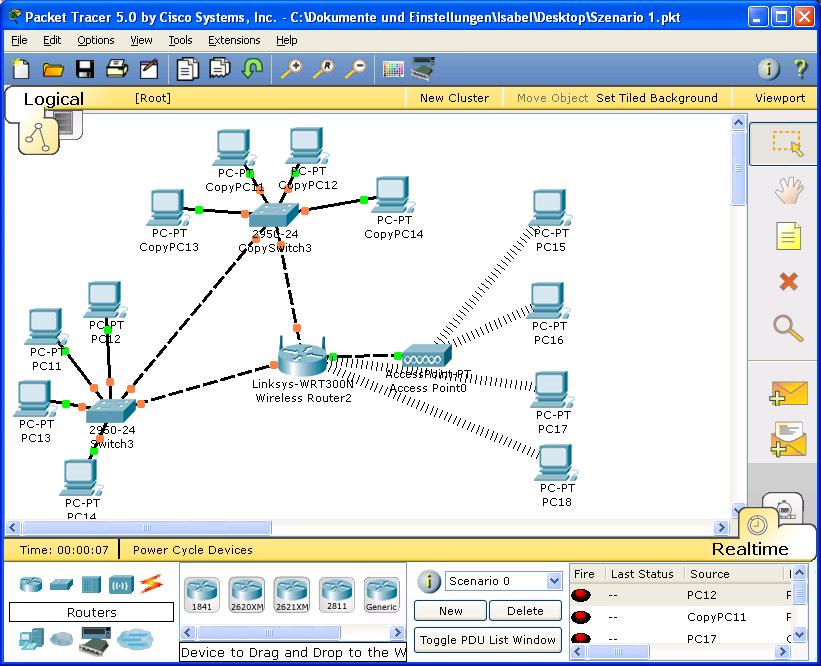
Task: Click the New Cluster button
Action: click(x=454, y=98)
